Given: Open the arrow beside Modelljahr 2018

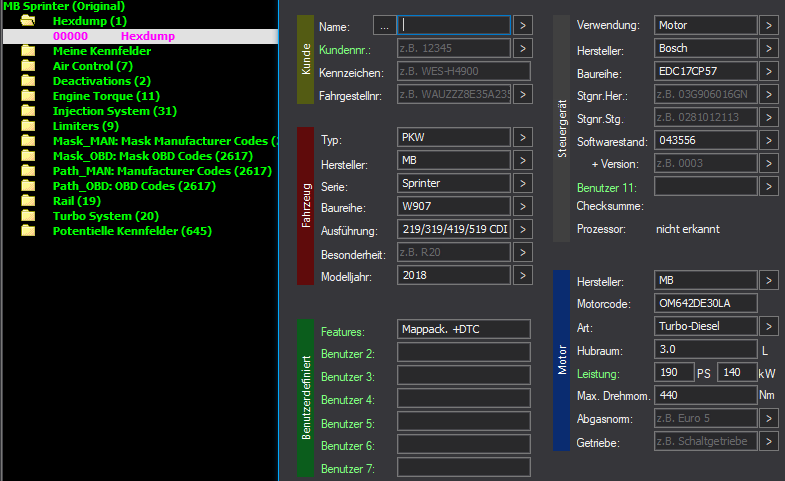Looking at the screenshot, I should (x=523, y=276).
